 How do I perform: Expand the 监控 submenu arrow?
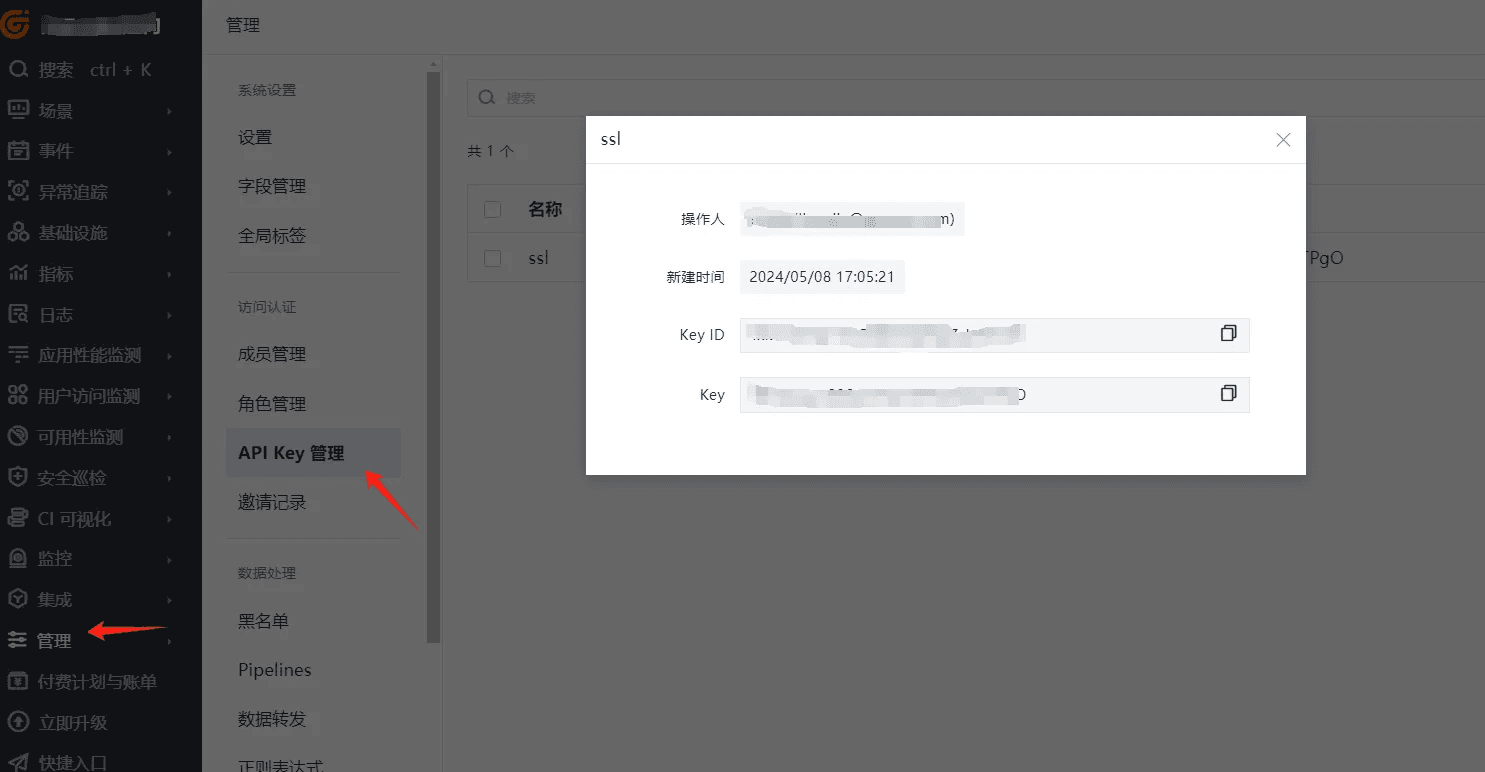(x=170, y=560)
